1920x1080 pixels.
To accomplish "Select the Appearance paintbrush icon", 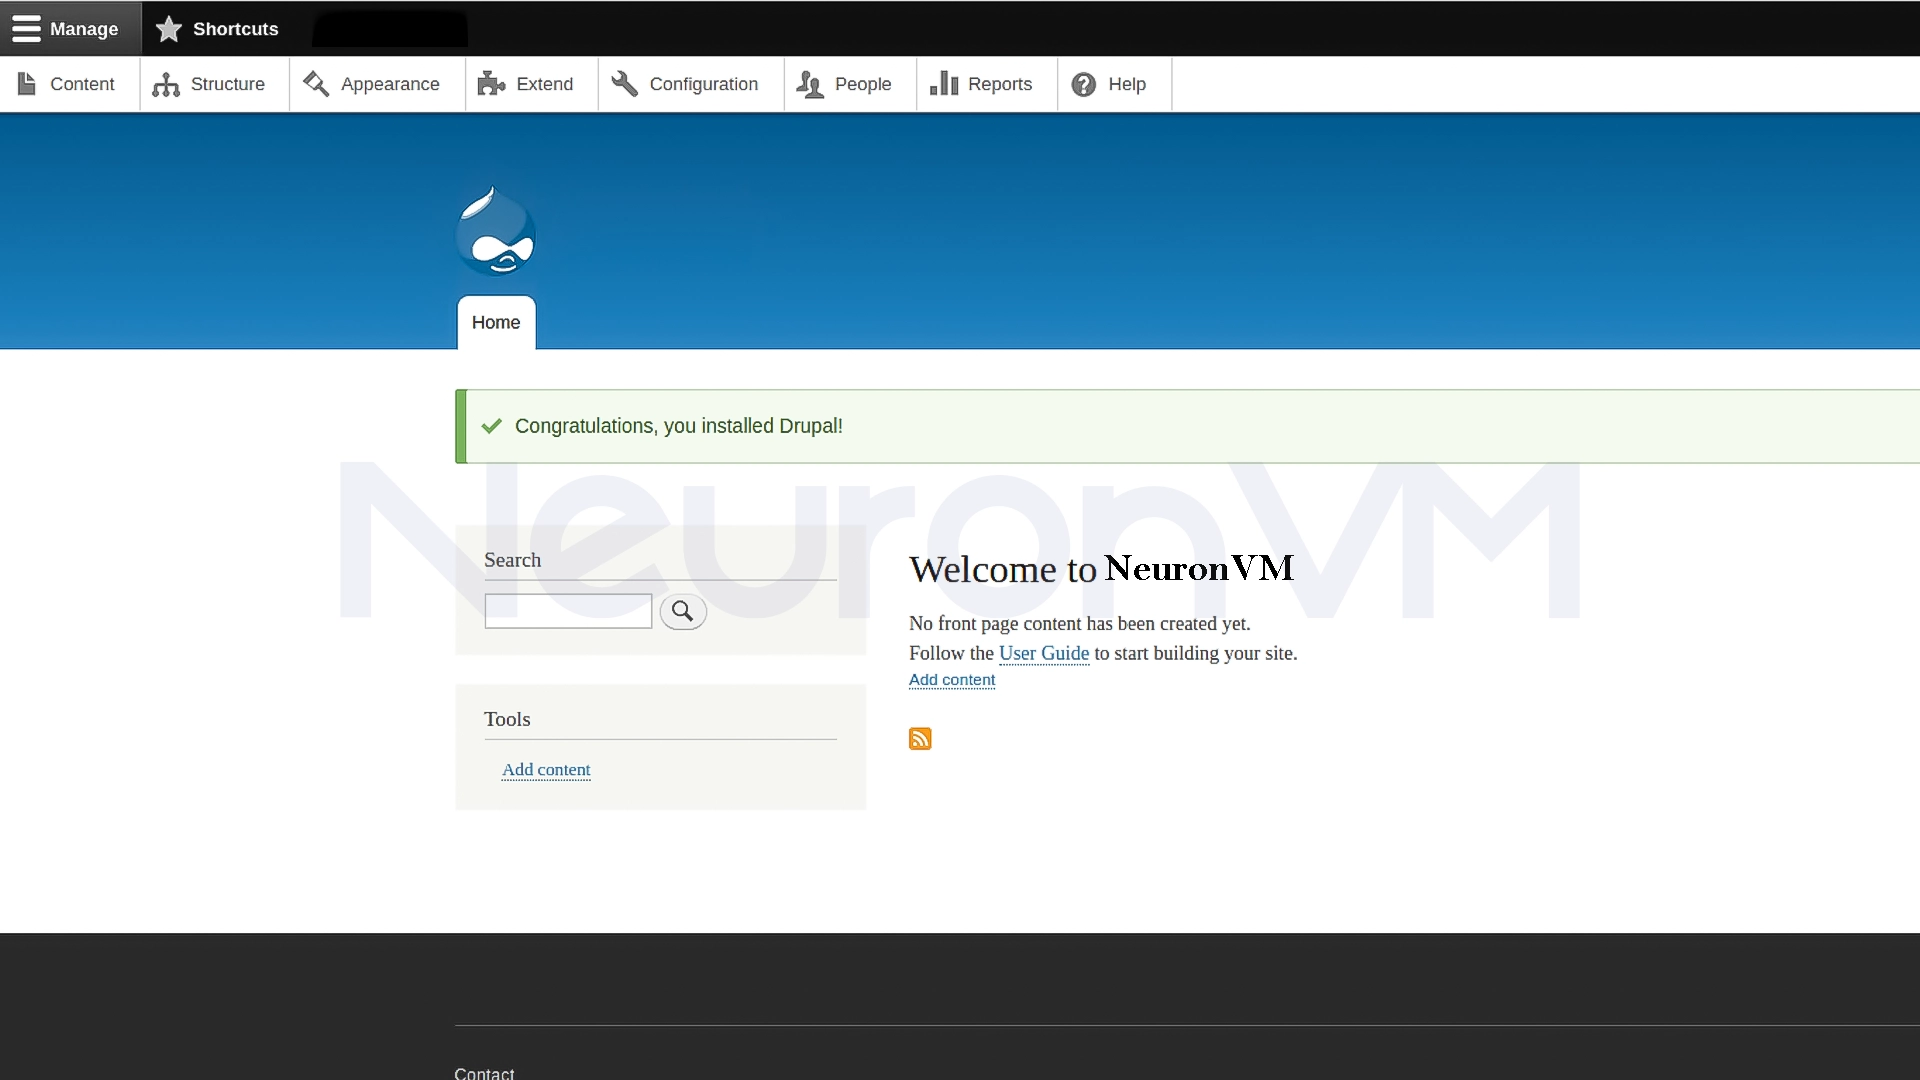I will click(x=317, y=84).
